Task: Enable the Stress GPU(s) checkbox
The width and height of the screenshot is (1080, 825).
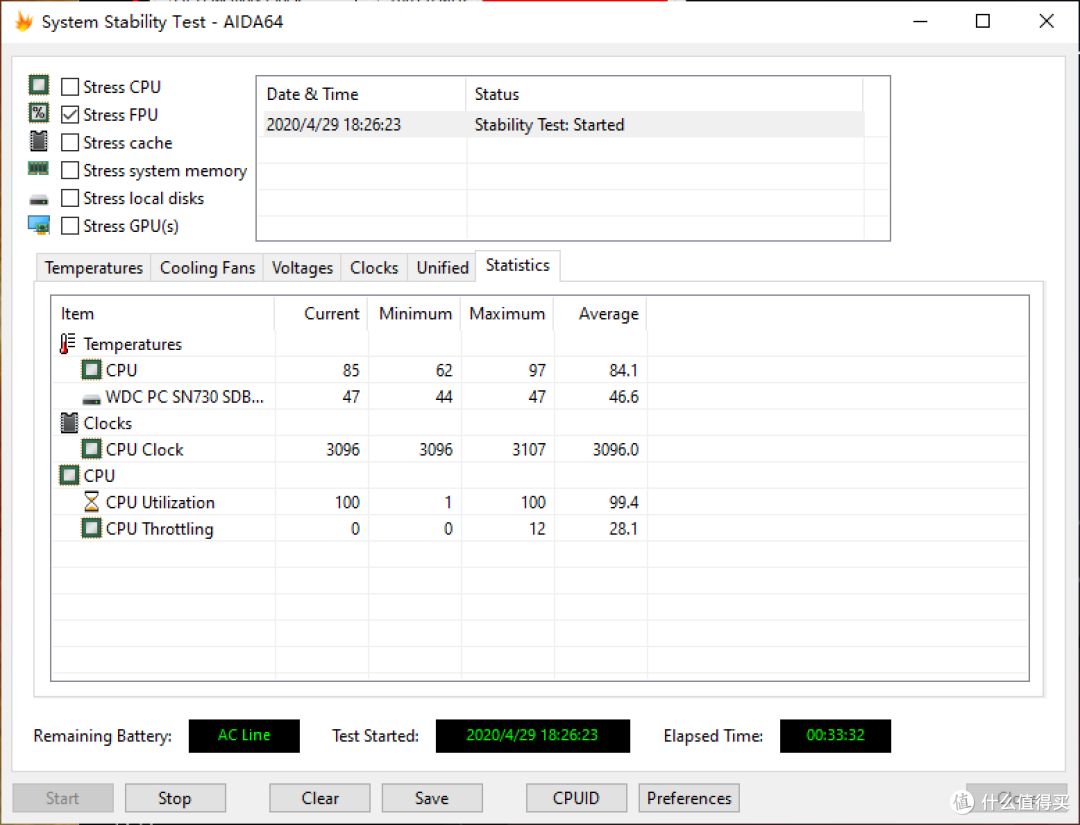Action: pos(70,226)
